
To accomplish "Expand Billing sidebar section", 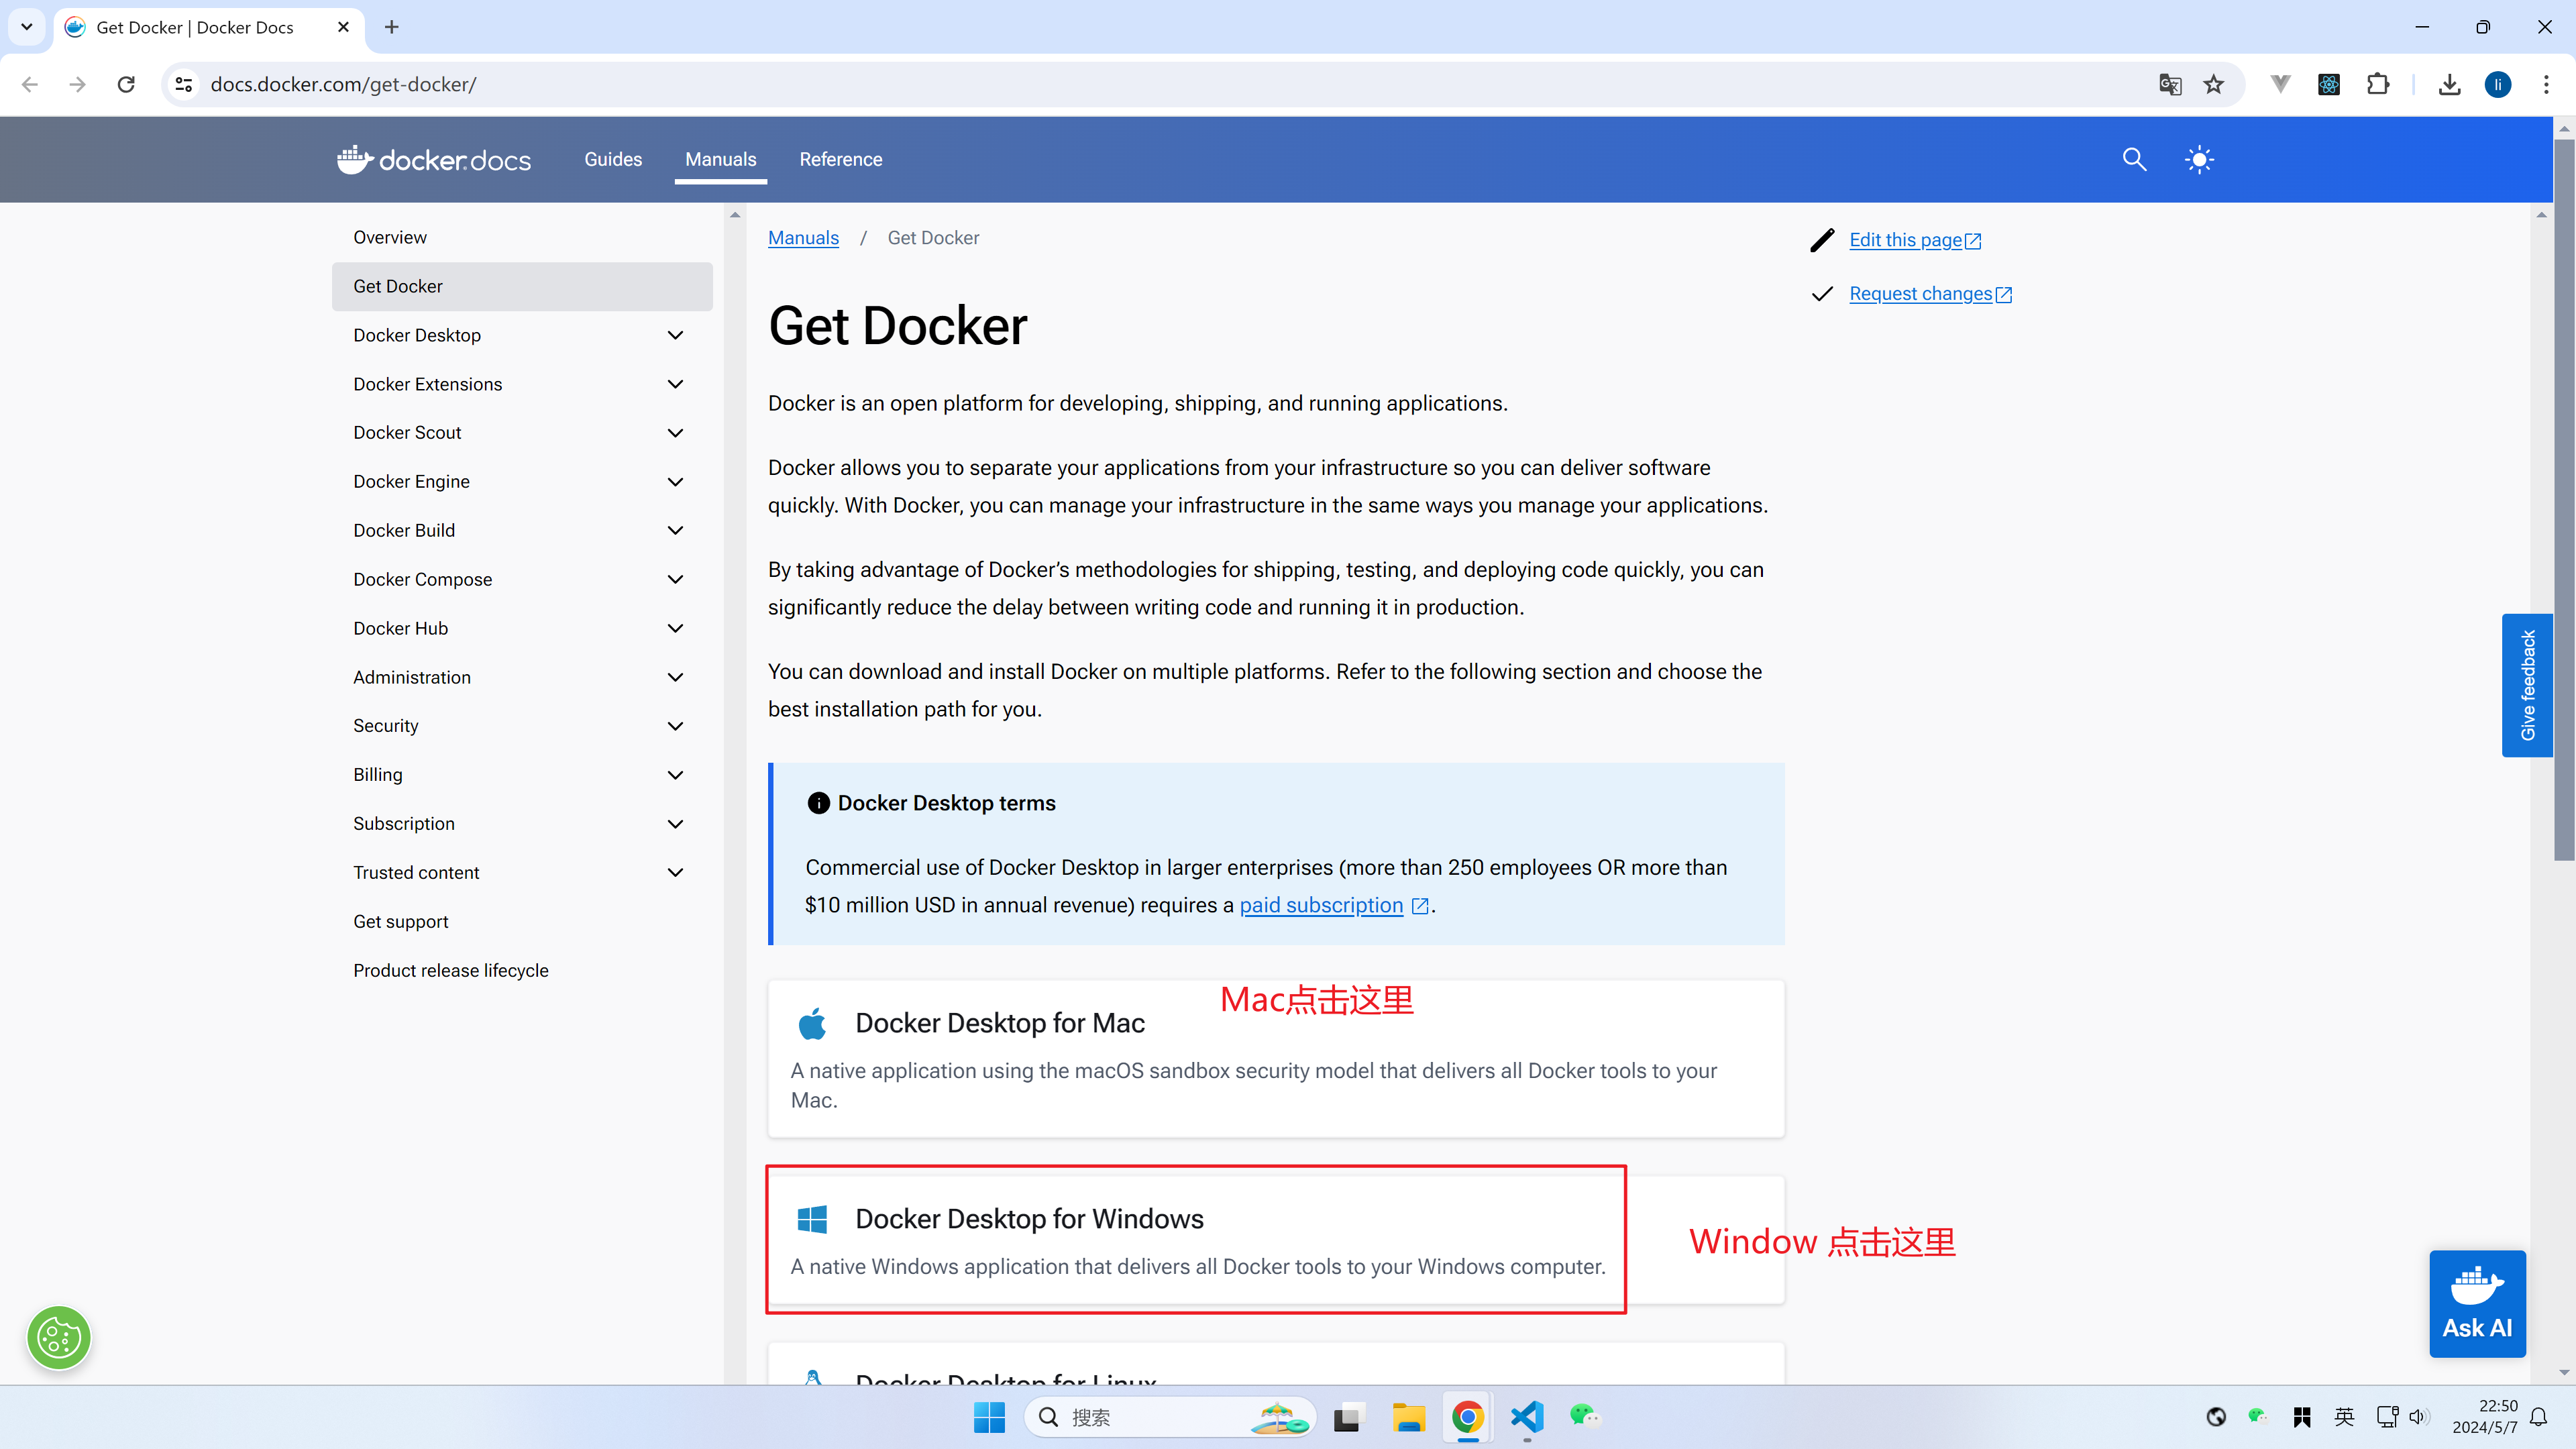I will click(x=676, y=775).
